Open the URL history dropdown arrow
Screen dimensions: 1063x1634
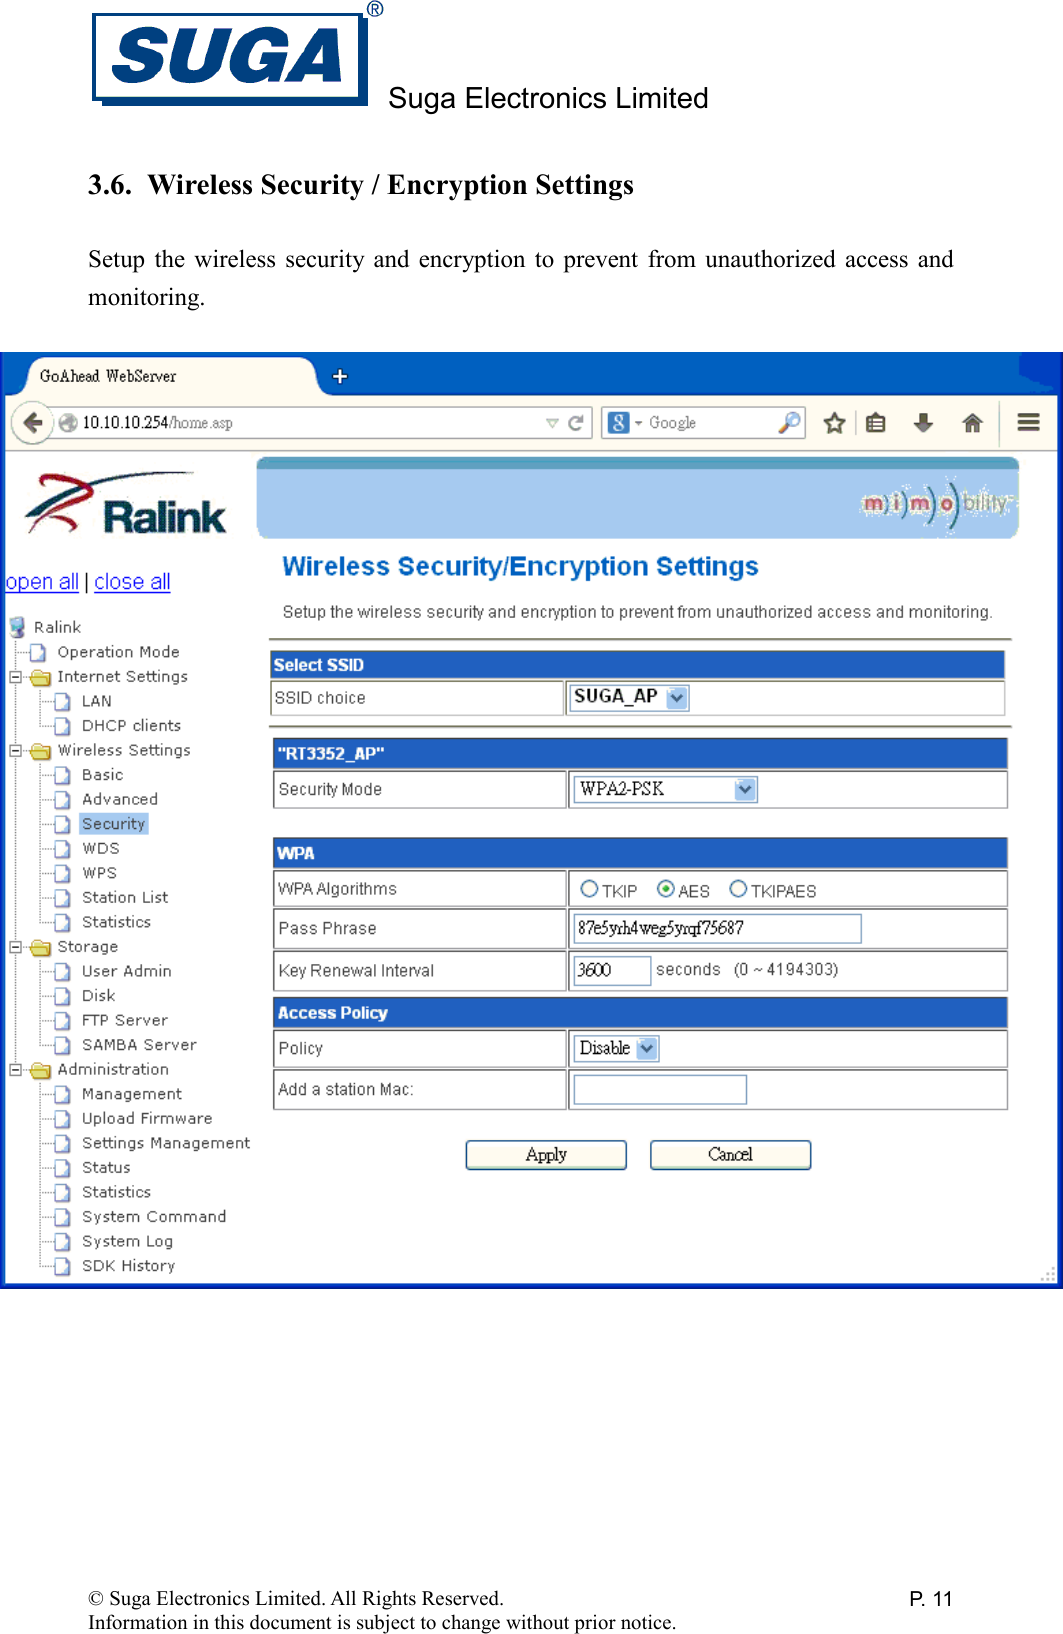pyautogui.click(x=552, y=423)
